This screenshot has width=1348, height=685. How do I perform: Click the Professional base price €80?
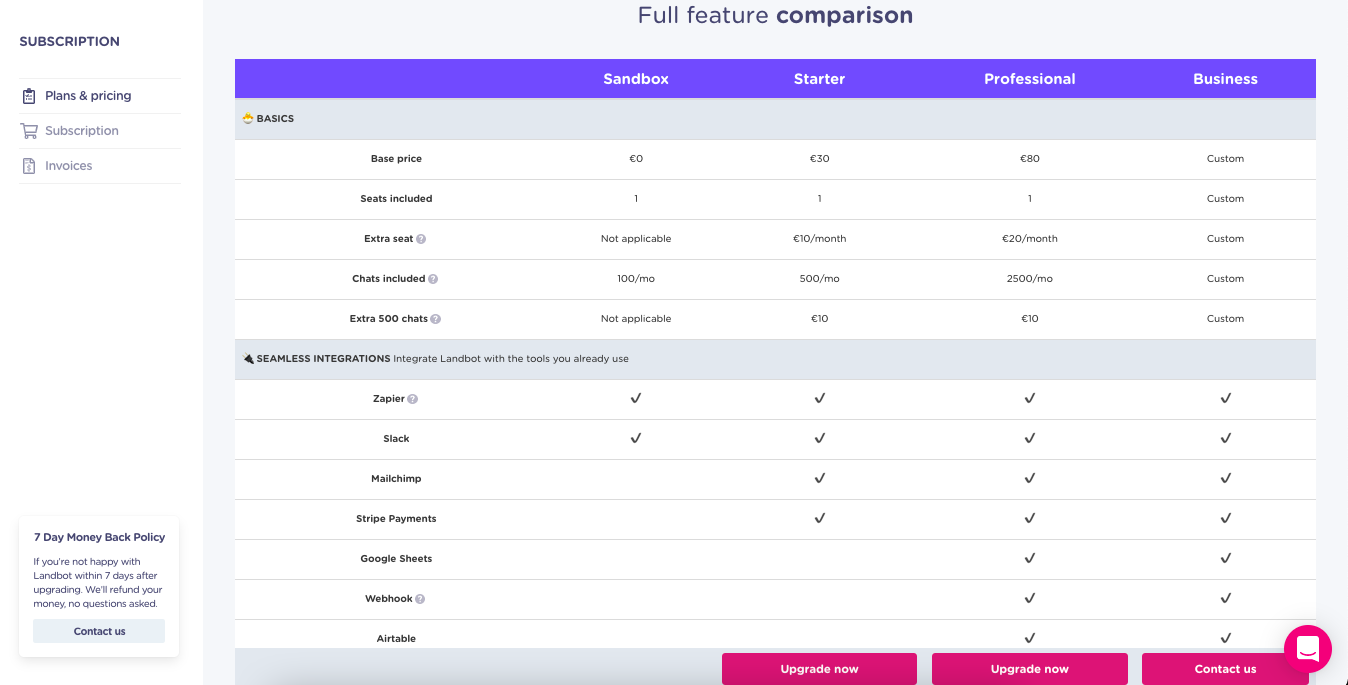pyautogui.click(x=1030, y=159)
